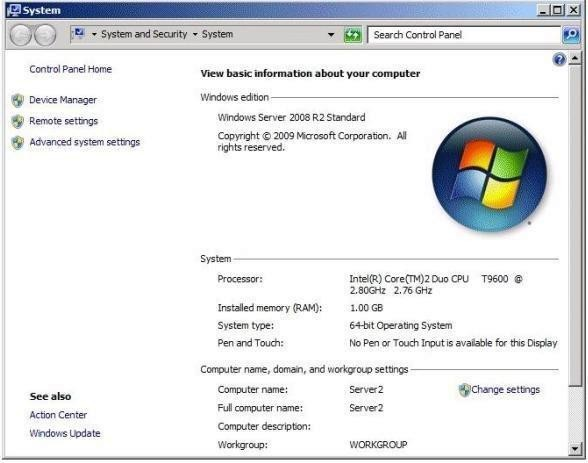Click the shield icon beside Change settings
Viewport: 588px width, 463px height.
(464, 390)
